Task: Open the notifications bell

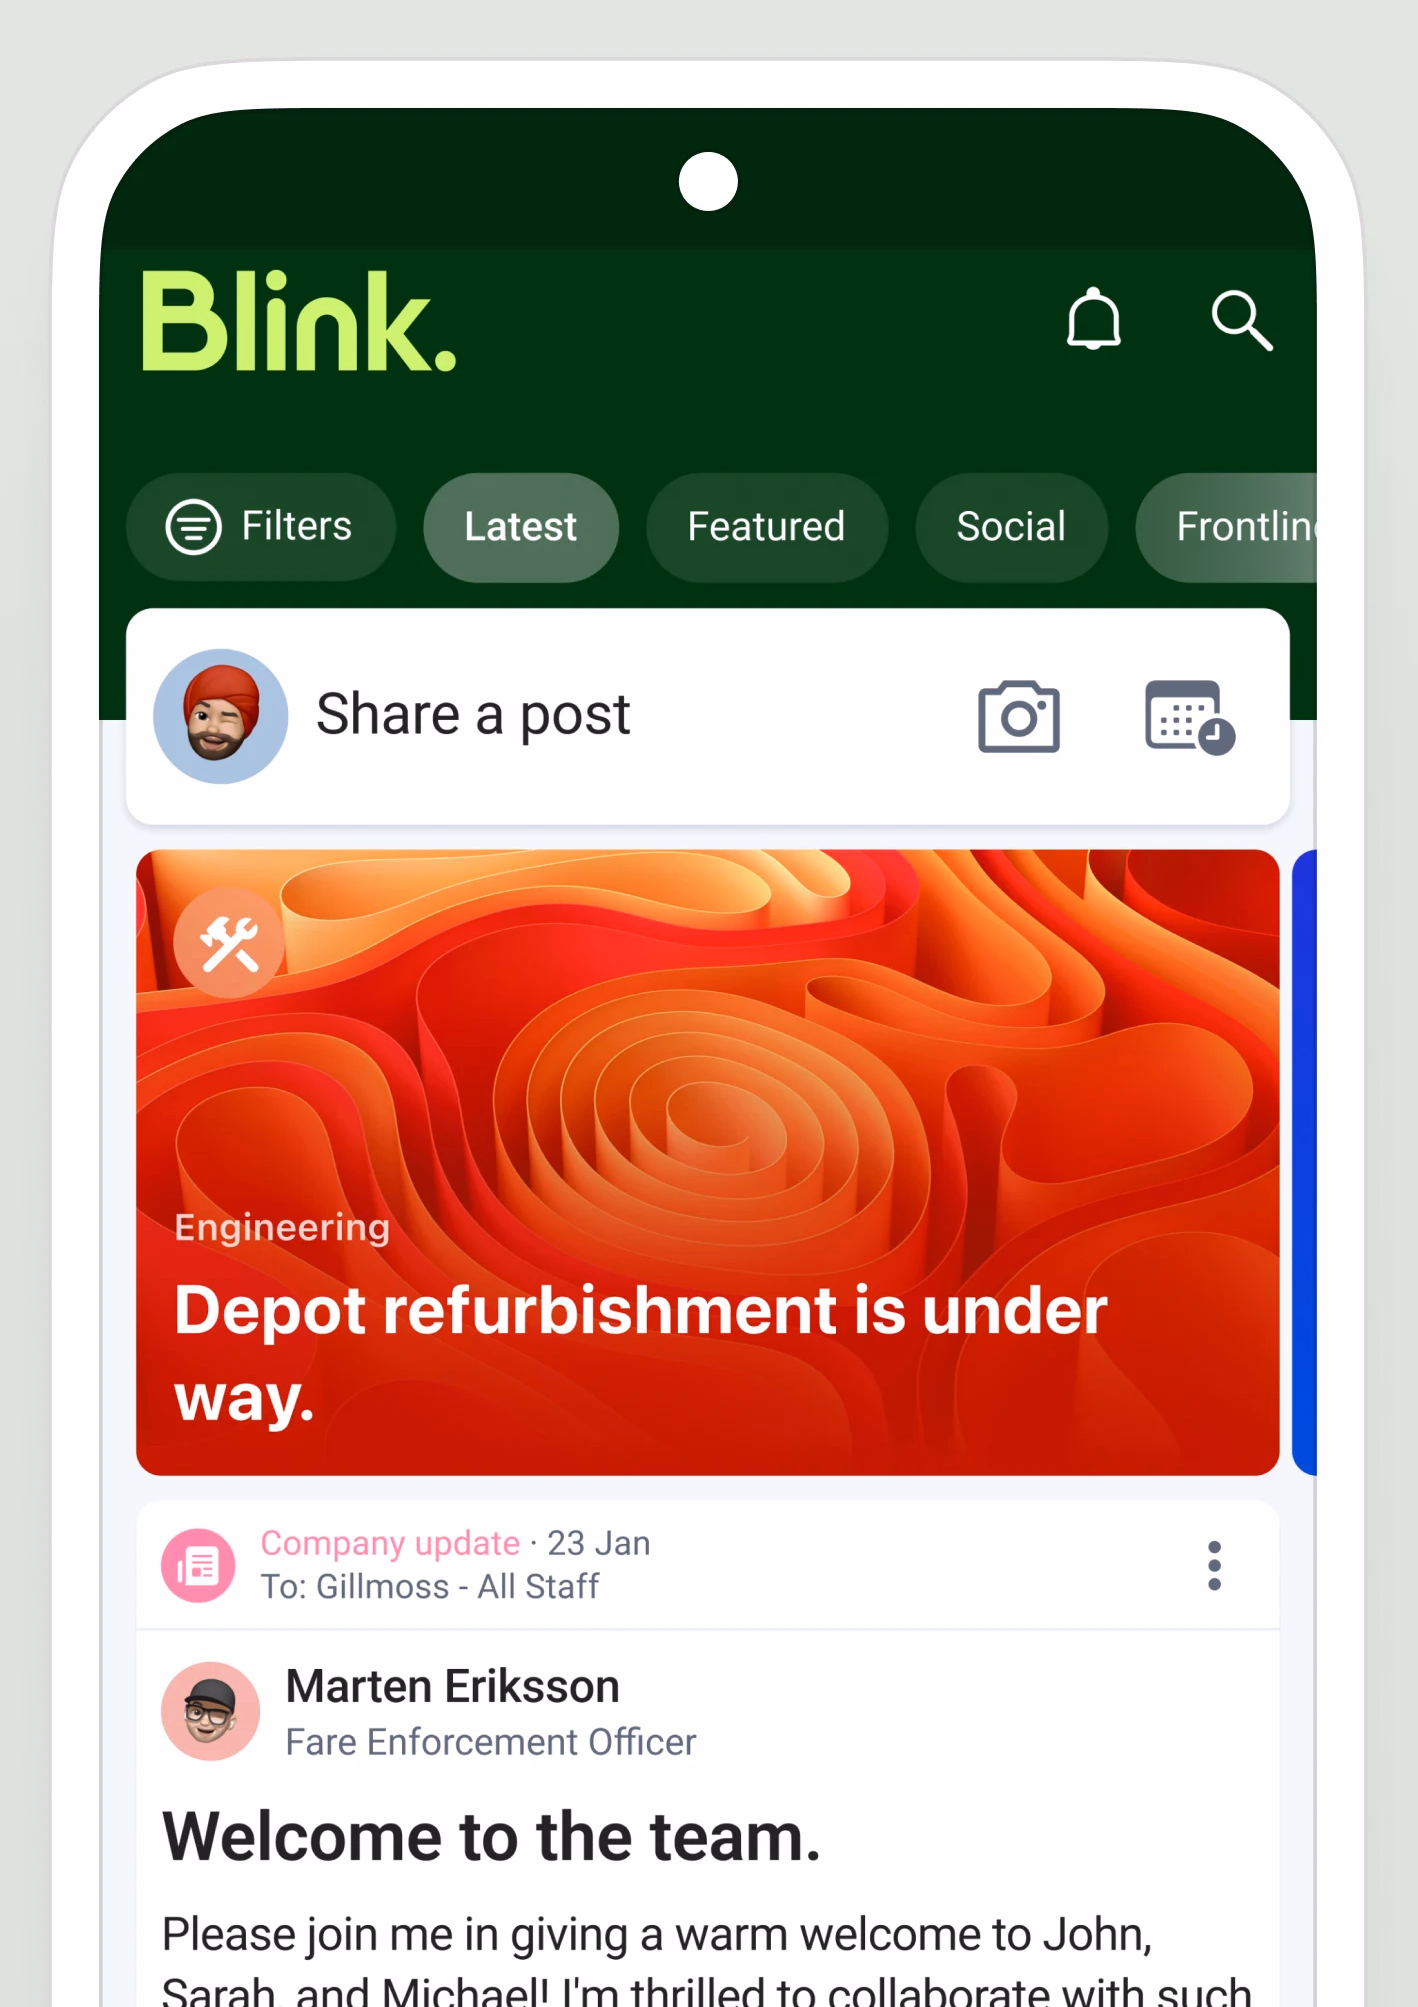Action: (1093, 319)
